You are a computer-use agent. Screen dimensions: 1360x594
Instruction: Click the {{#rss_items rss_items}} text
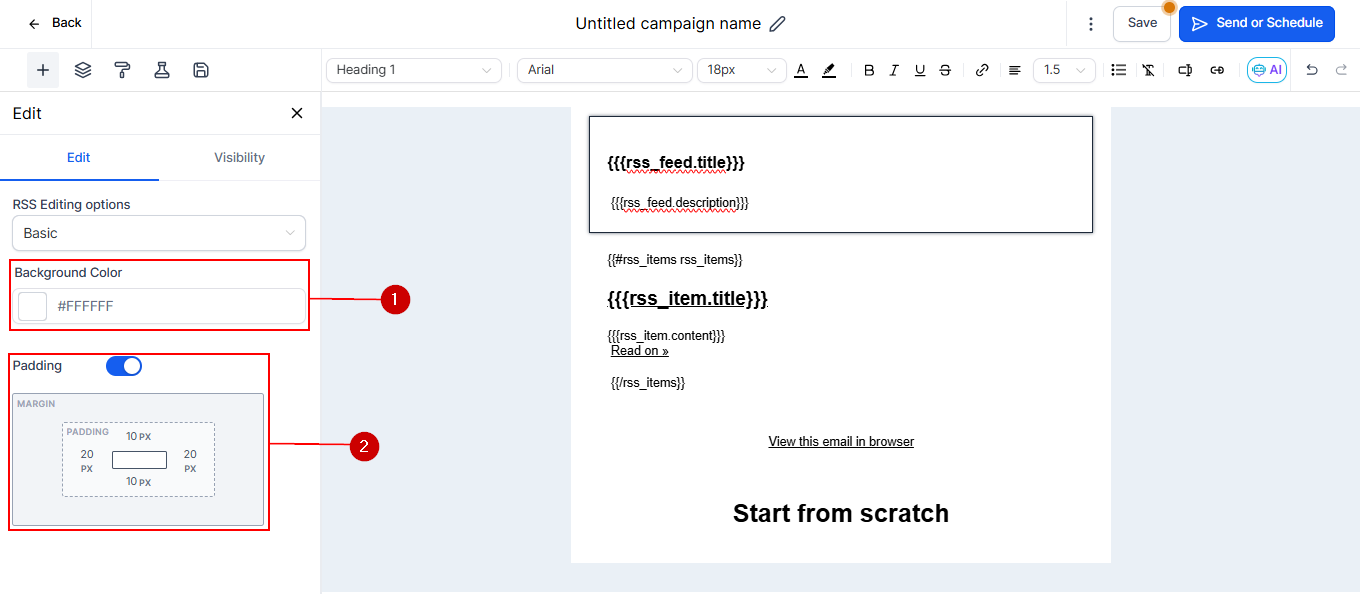(x=675, y=260)
